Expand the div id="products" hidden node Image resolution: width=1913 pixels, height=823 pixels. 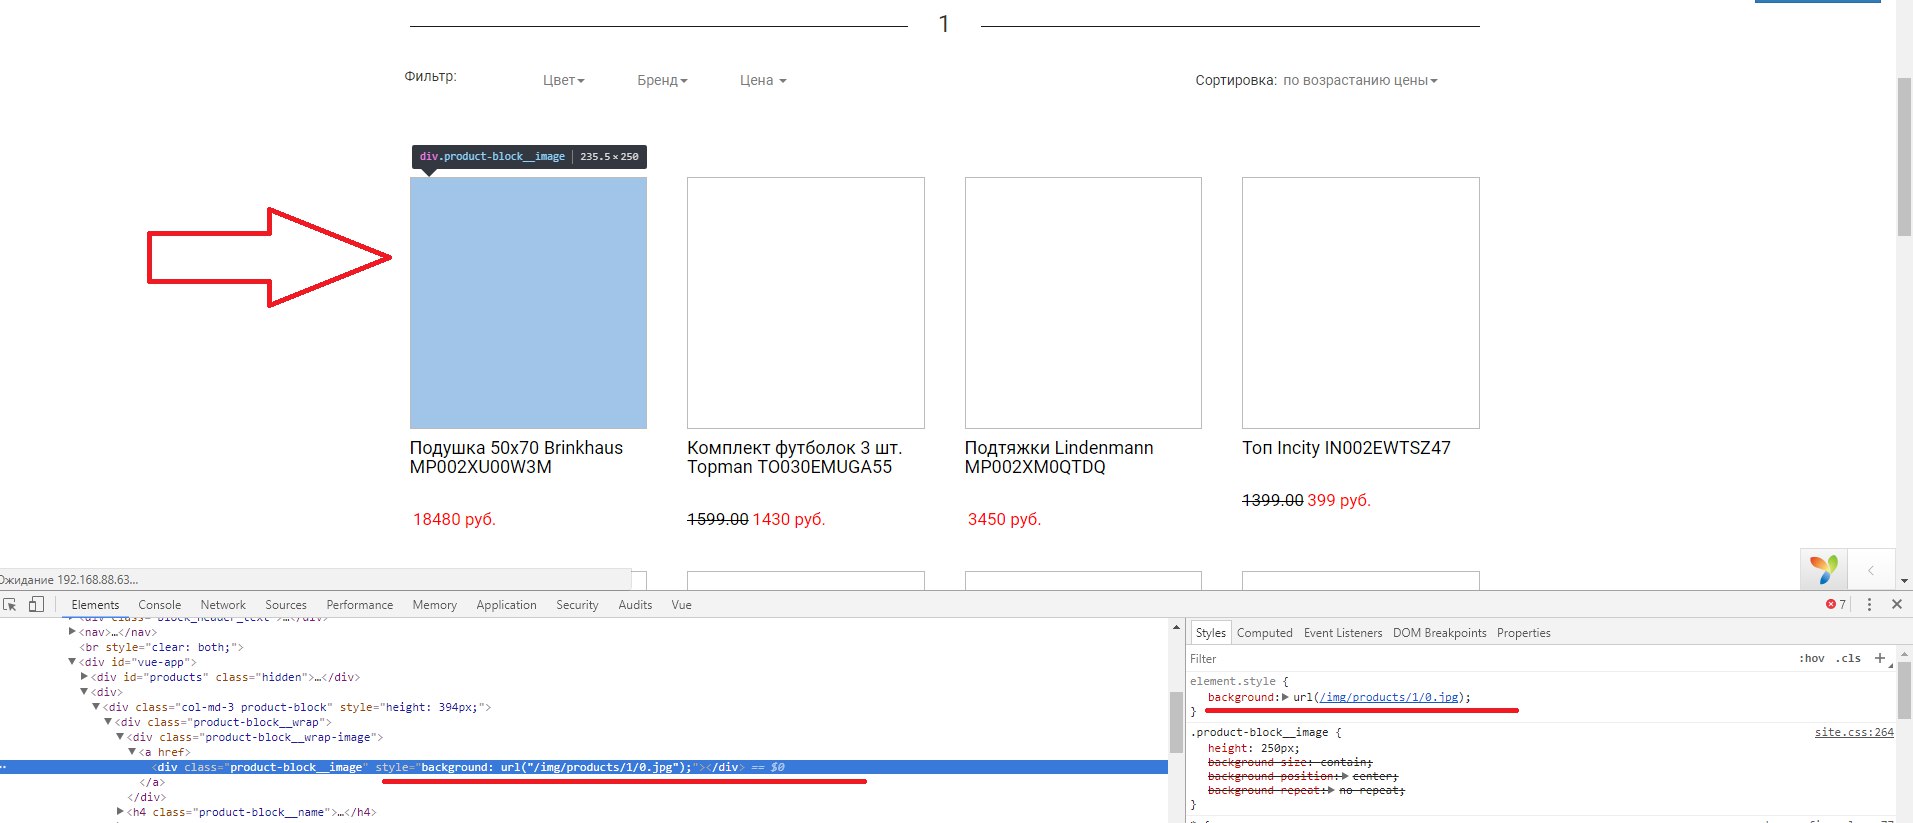tap(84, 677)
